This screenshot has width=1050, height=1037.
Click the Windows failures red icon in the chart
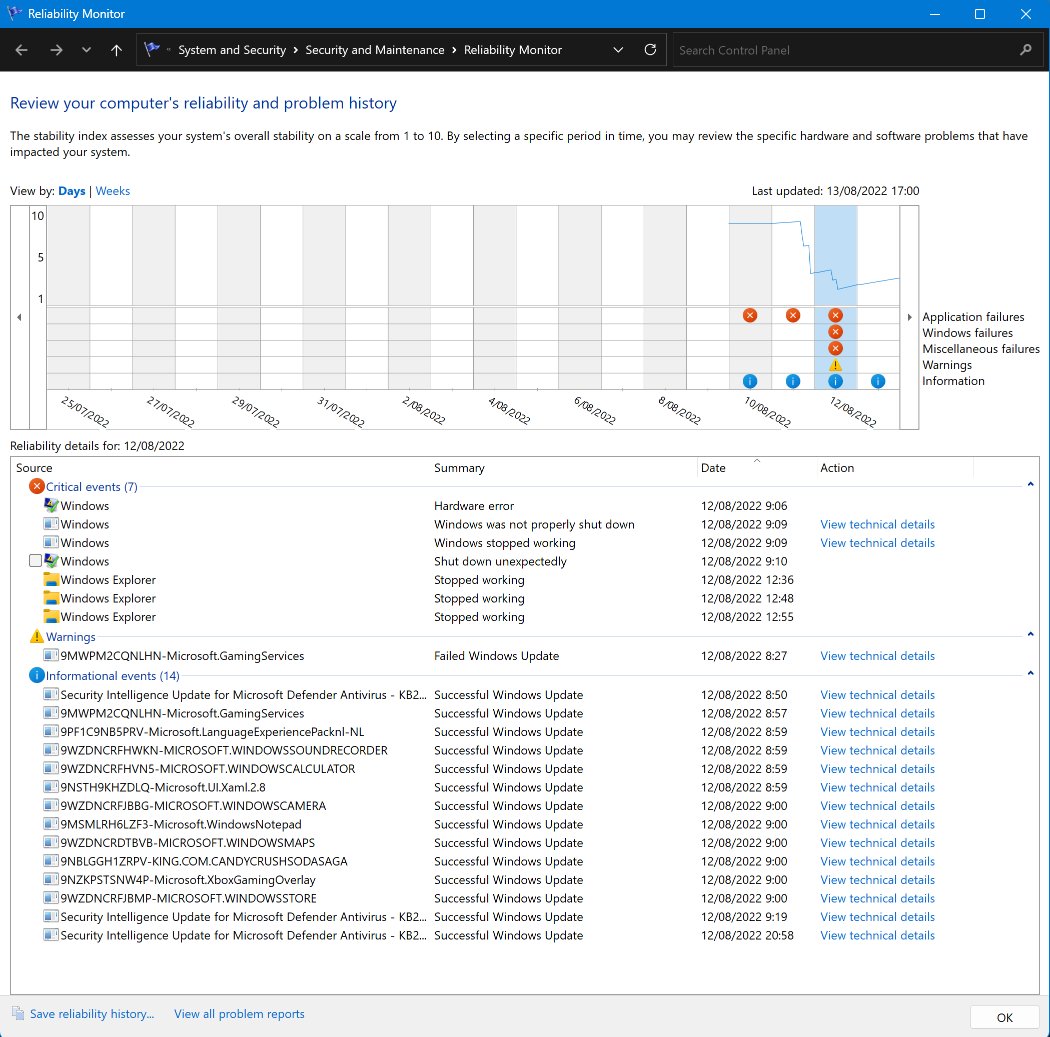[x=835, y=332]
